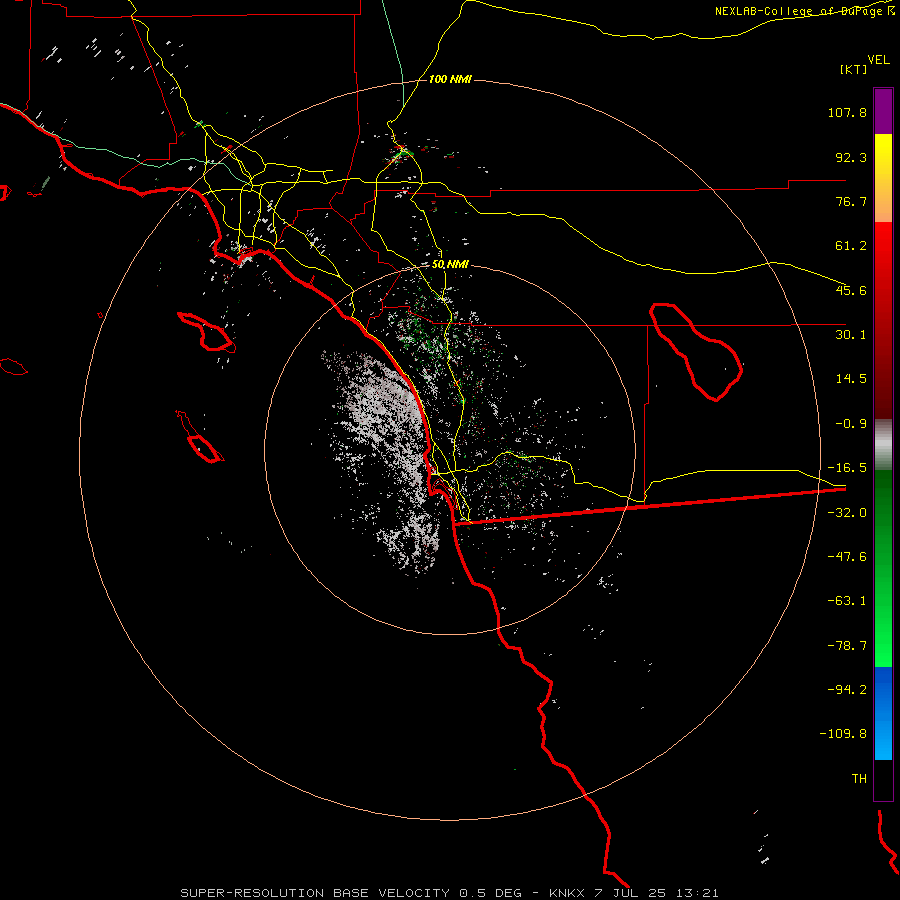Click the -32.0 velocity scale value
This screenshot has height=900, width=900.
pyautogui.click(x=847, y=513)
